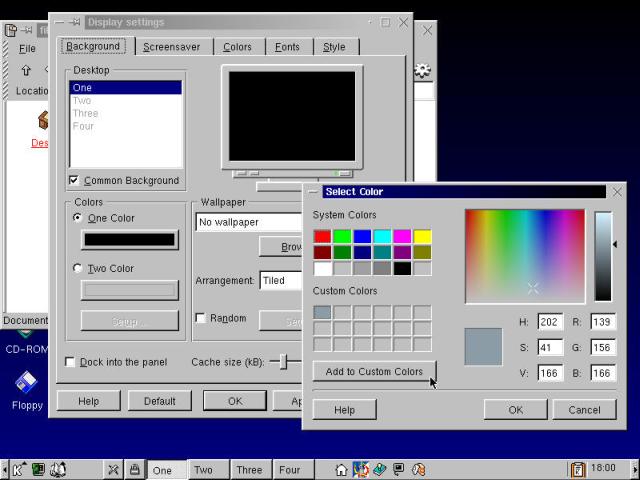Expand the Arrangement Tiled combo box

280,281
